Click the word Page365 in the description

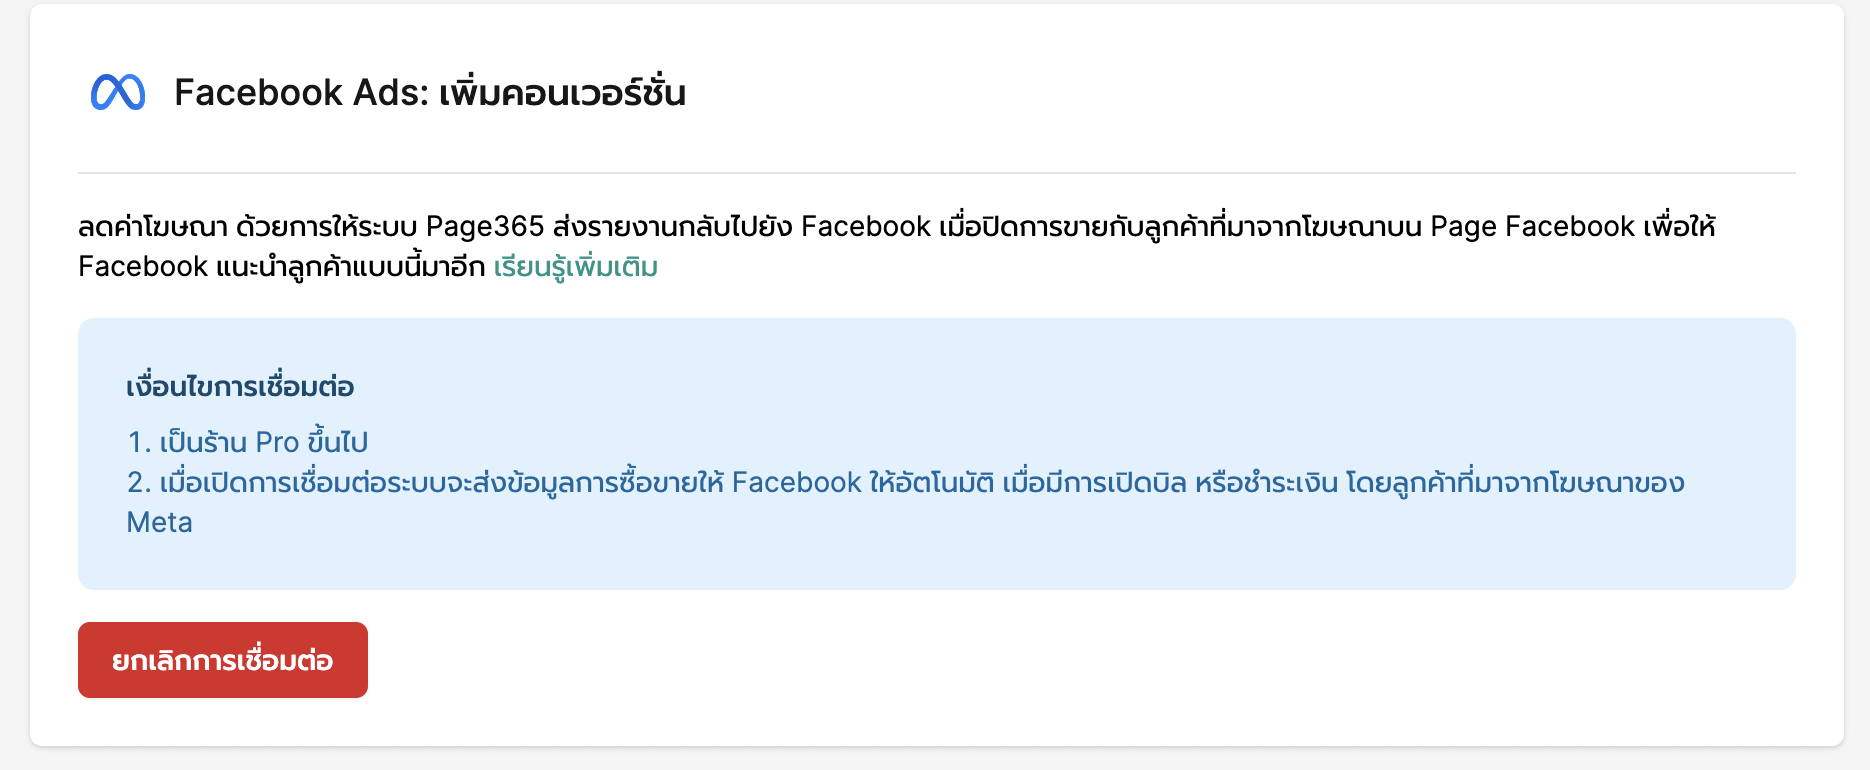tap(485, 227)
